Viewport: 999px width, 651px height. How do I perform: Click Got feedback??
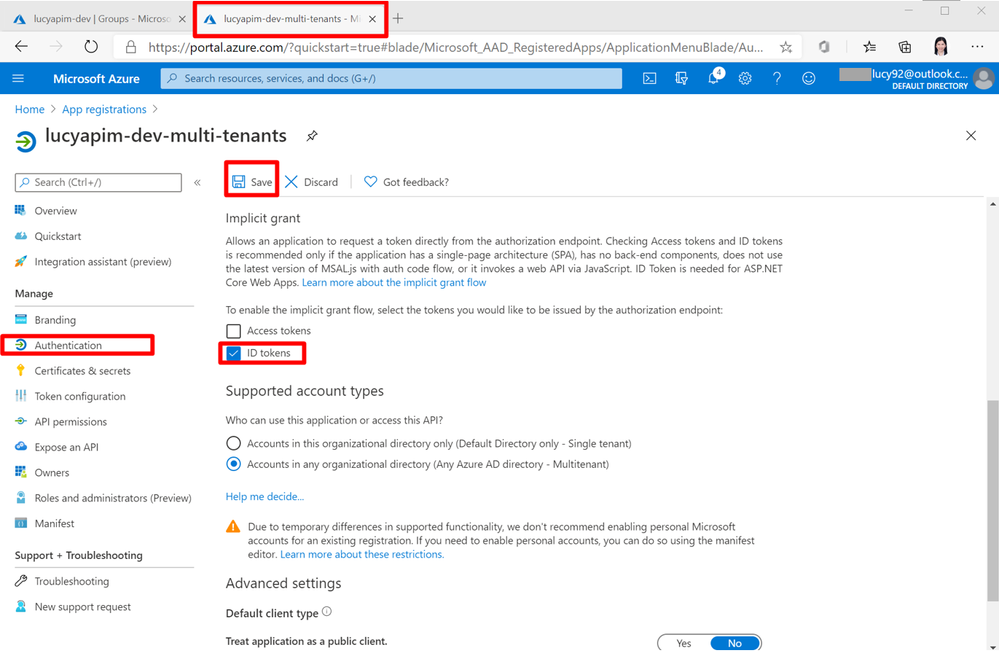(406, 182)
